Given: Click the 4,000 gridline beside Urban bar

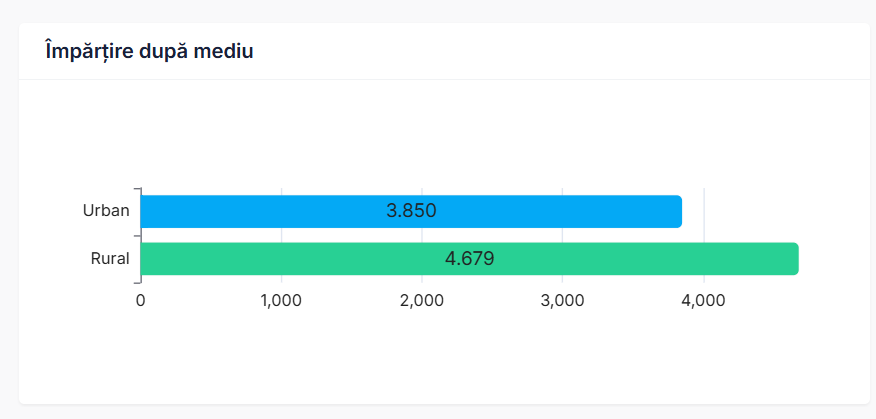Looking at the screenshot, I should [x=704, y=211].
